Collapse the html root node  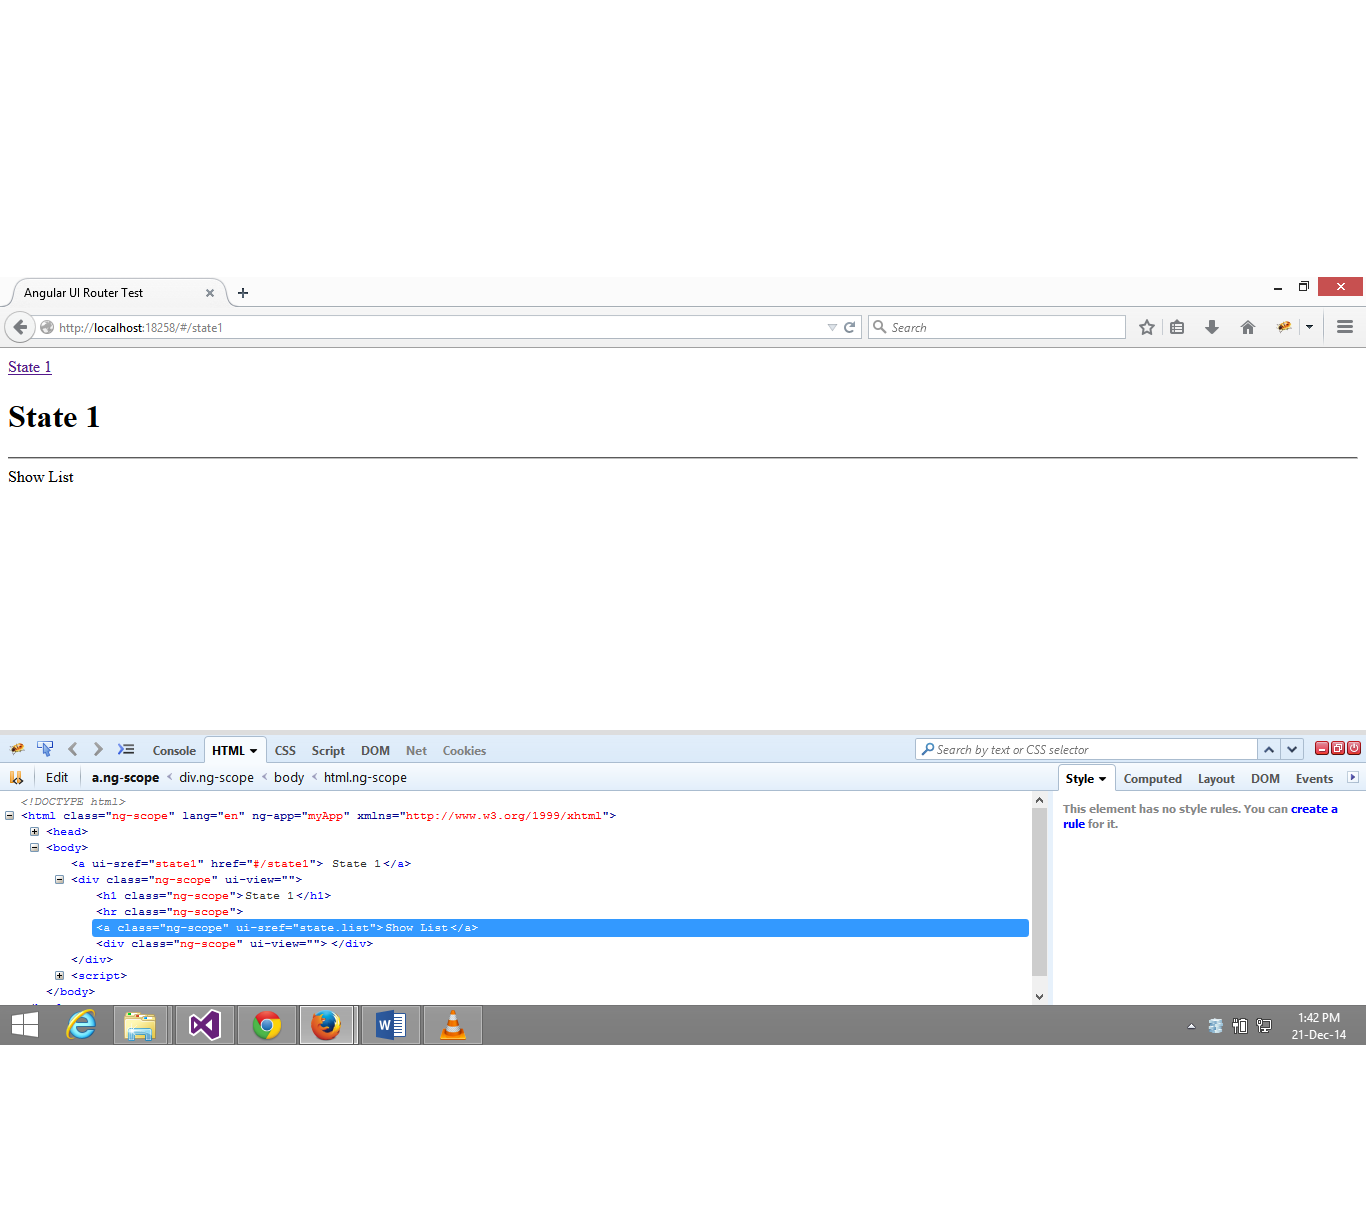10,816
